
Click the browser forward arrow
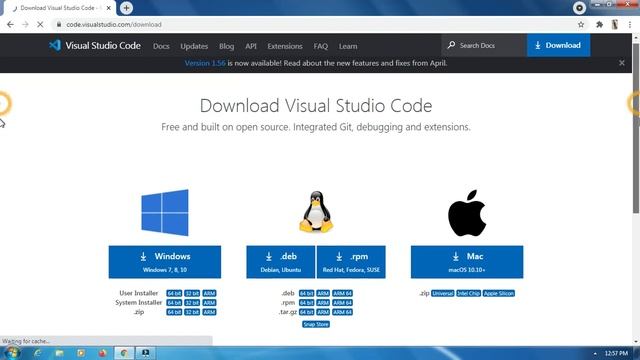25,24
